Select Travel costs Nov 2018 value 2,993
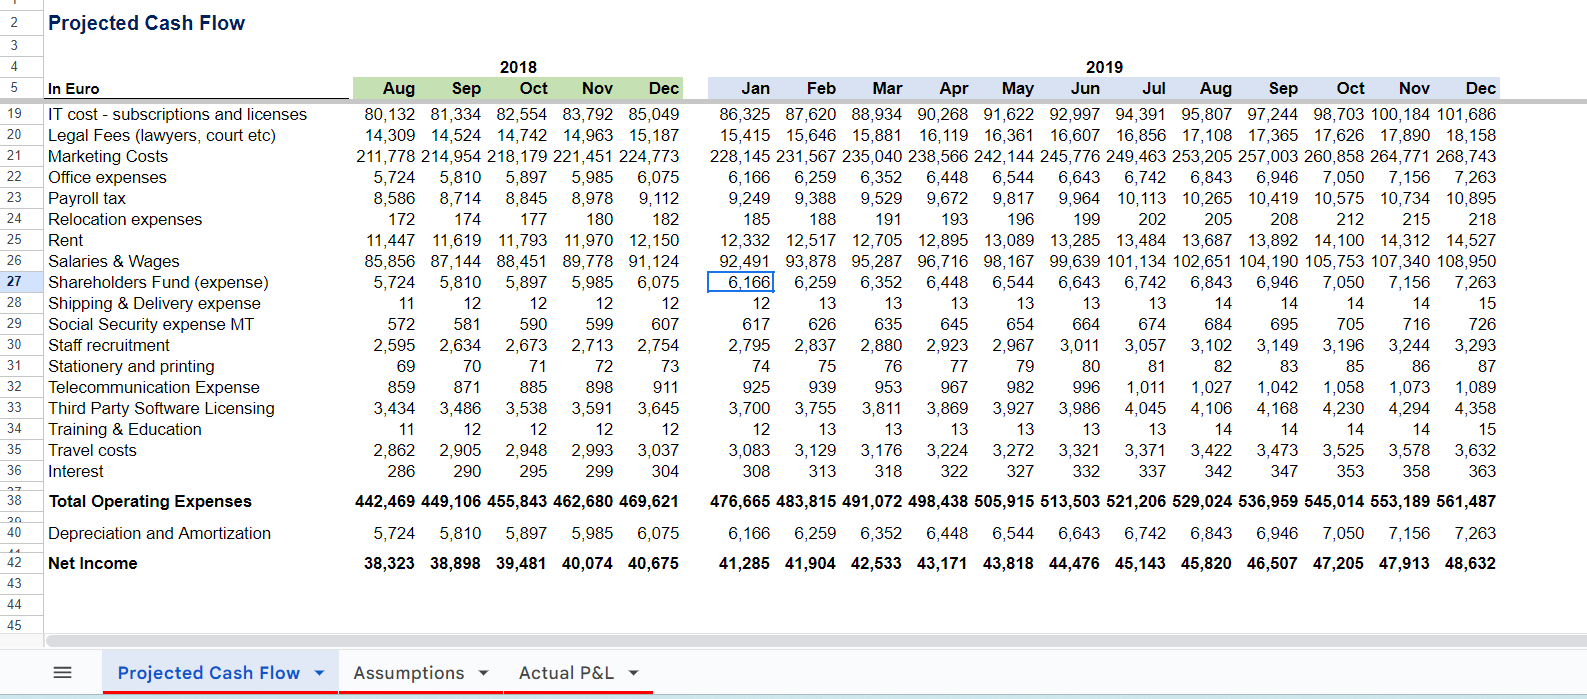 (x=592, y=450)
